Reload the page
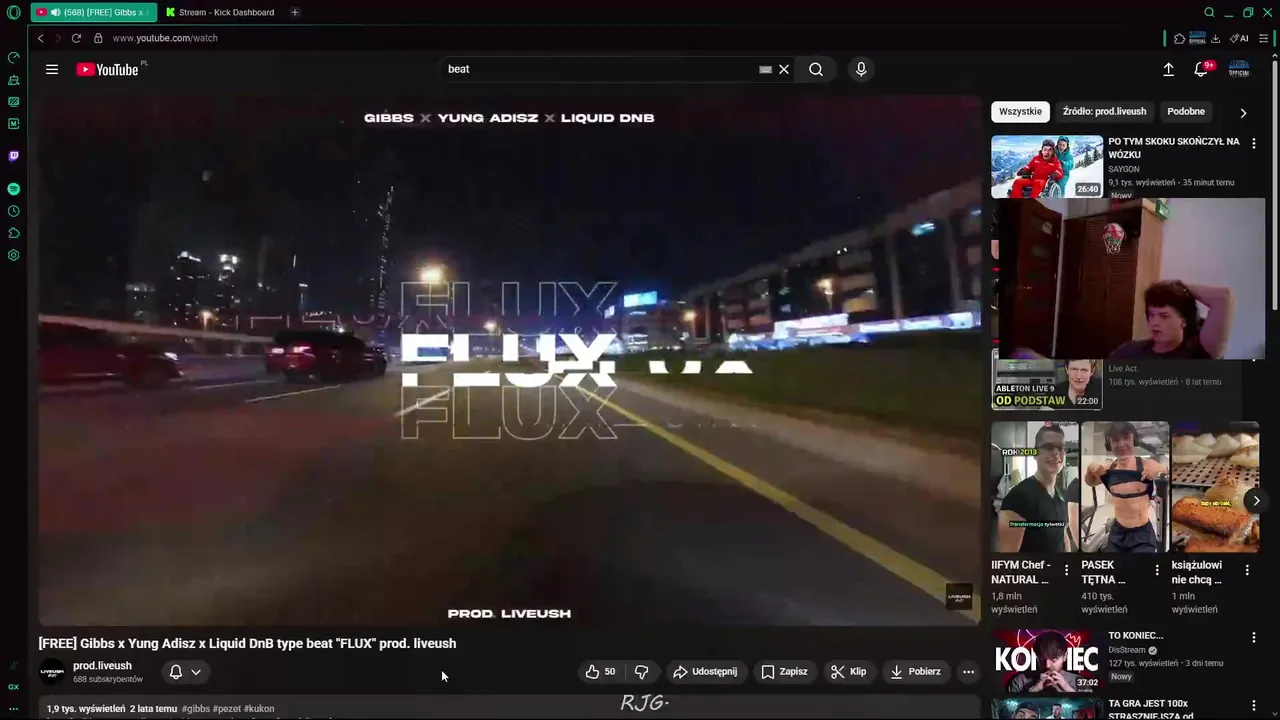 pyautogui.click(x=76, y=38)
